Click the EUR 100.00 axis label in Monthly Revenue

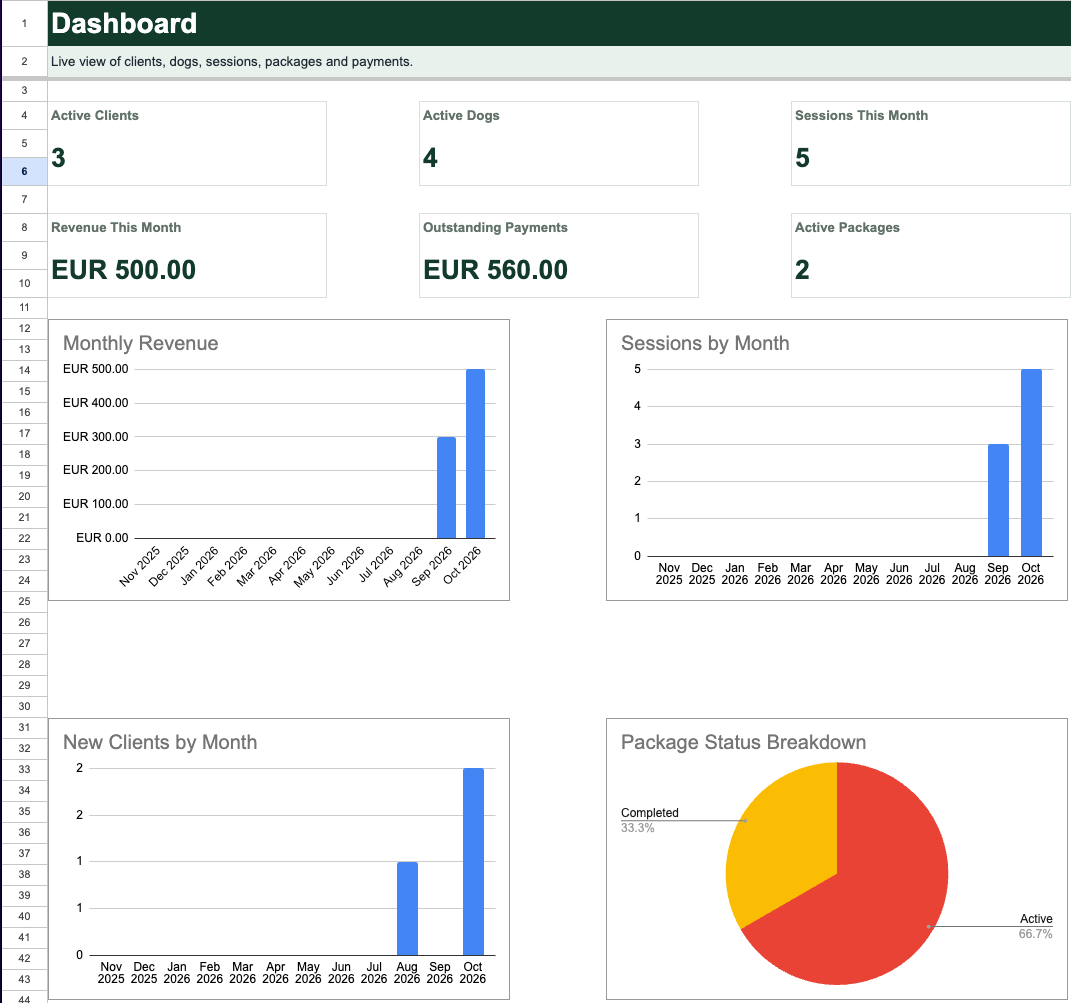click(x=96, y=504)
